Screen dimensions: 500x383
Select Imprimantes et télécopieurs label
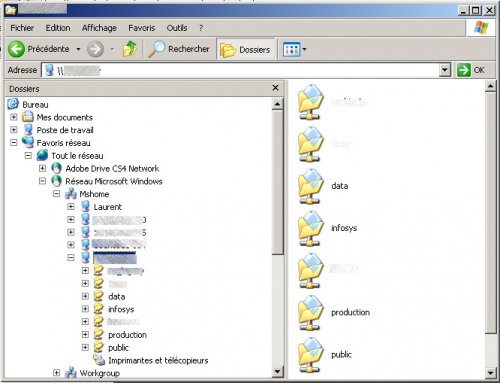click(x=158, y=360)
